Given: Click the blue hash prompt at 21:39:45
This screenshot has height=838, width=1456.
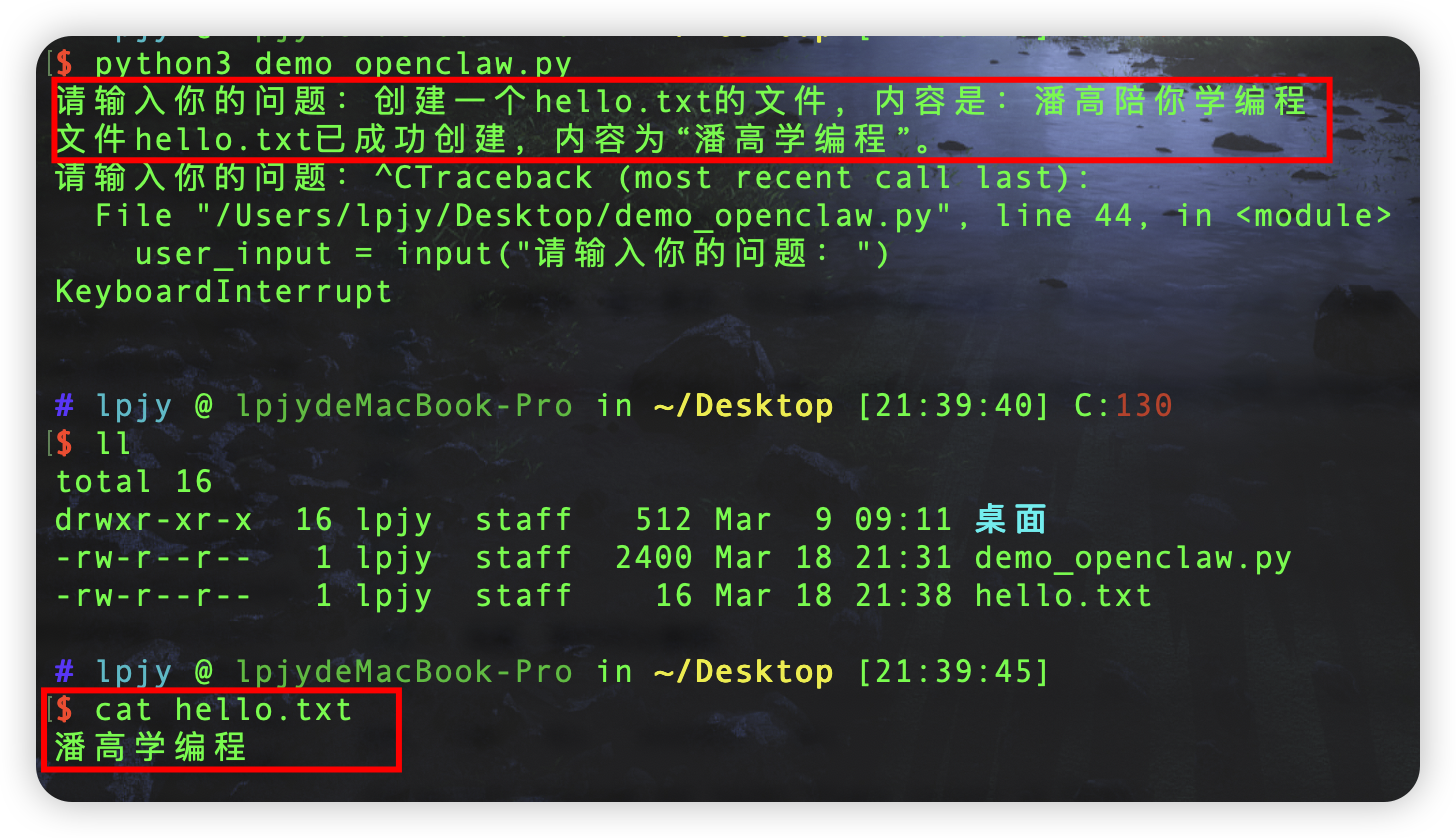Looking at the screenshot, I should pyautogui.click(x=64, y=672).
